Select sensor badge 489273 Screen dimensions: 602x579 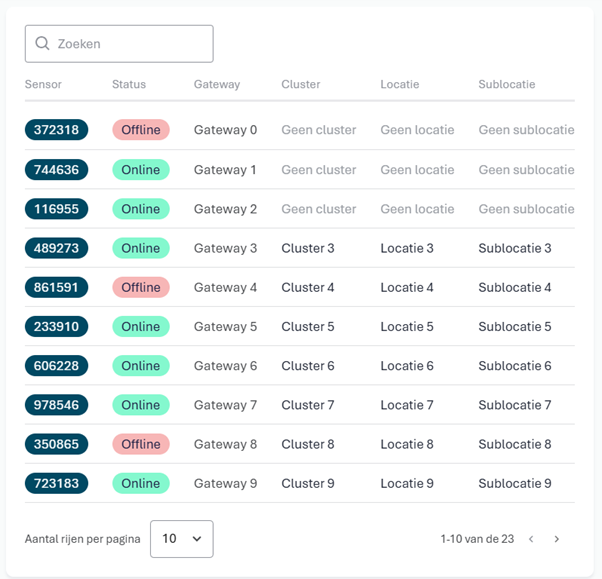pos(56,248)
